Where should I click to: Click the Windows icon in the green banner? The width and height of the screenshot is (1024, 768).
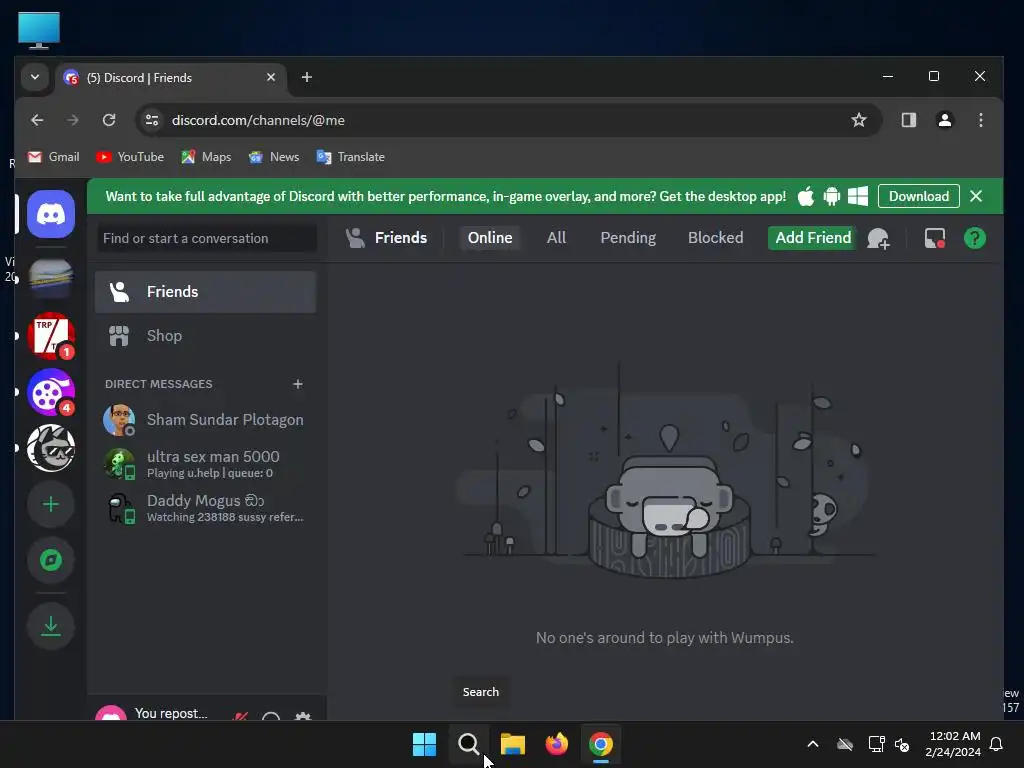pyautogui.click(x=858, y=197)
